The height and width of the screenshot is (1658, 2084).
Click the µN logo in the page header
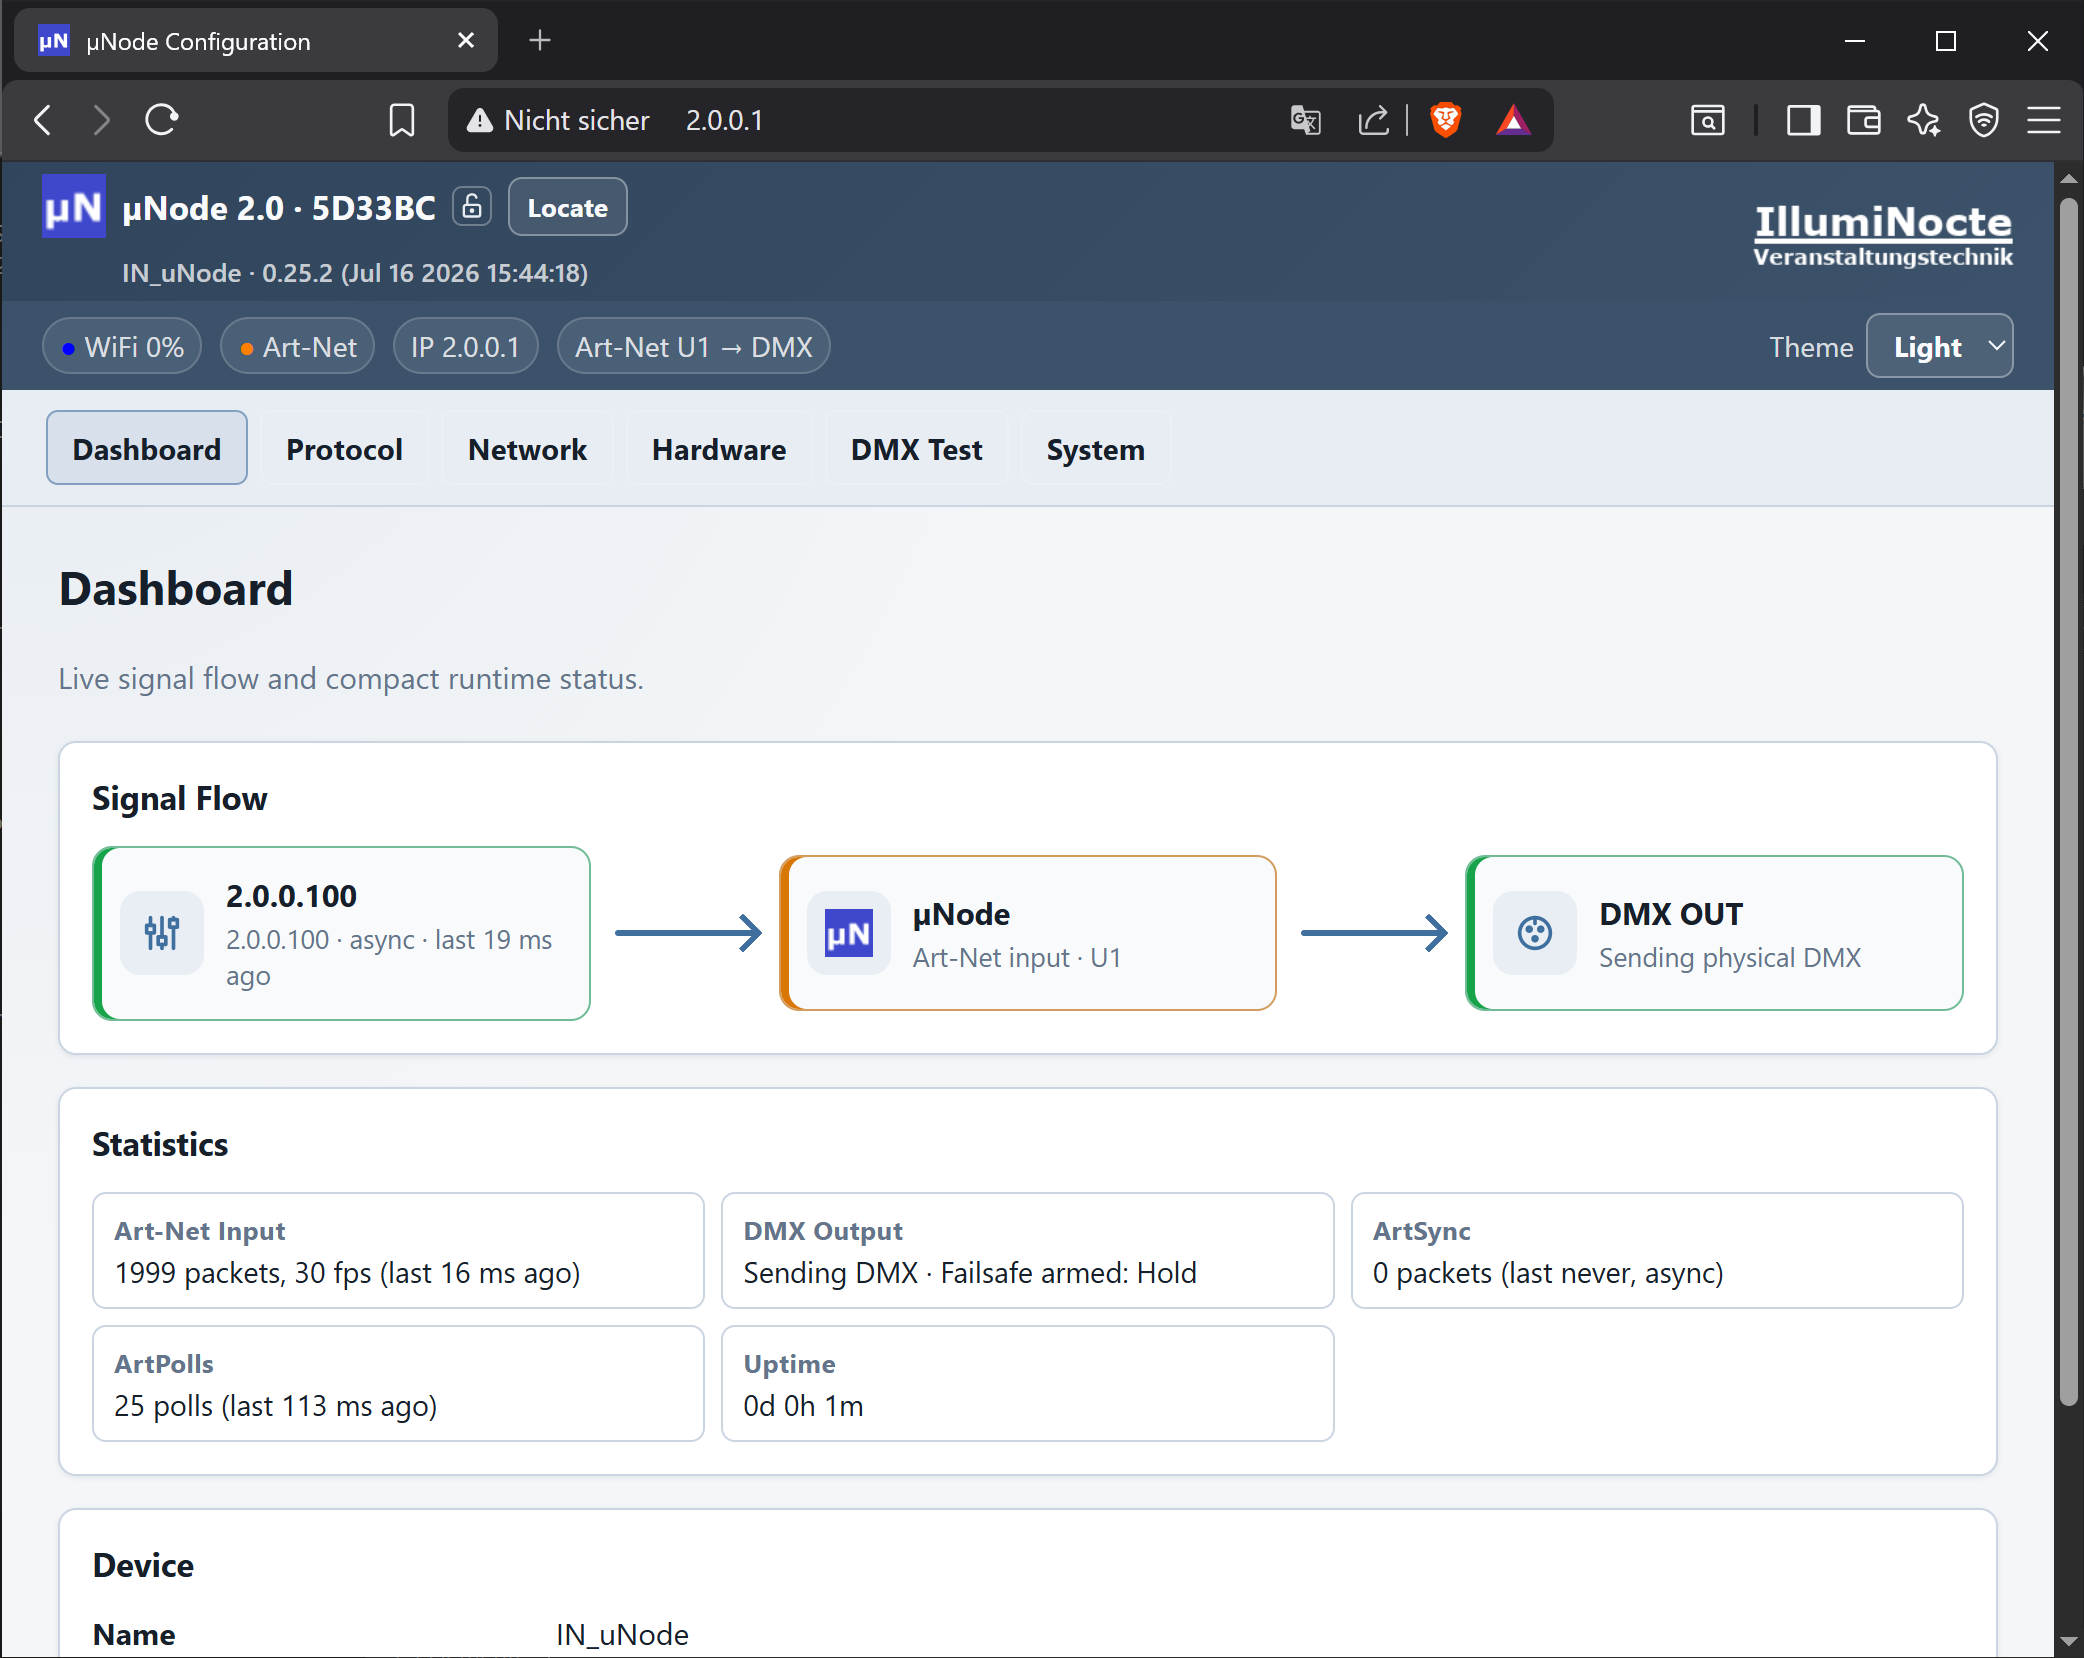73,207
